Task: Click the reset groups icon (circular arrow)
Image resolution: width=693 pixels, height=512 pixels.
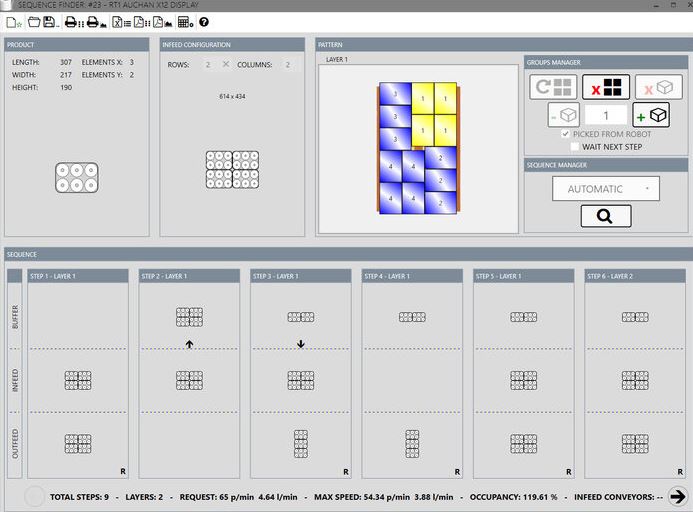Action: [554, 88]
